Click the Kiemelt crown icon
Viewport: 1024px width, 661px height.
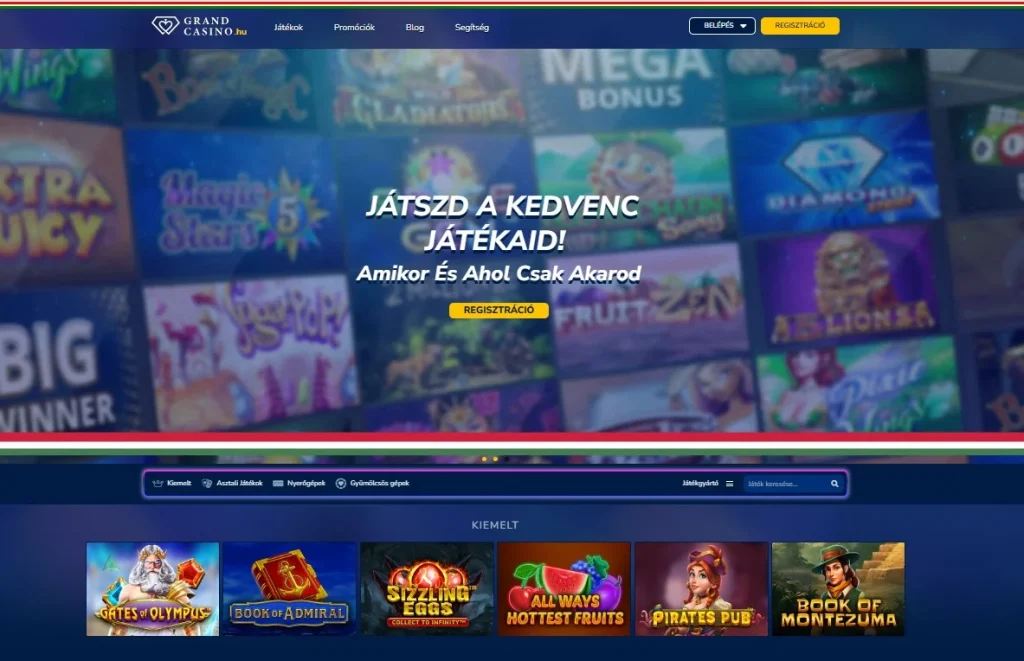coord(157,483)
